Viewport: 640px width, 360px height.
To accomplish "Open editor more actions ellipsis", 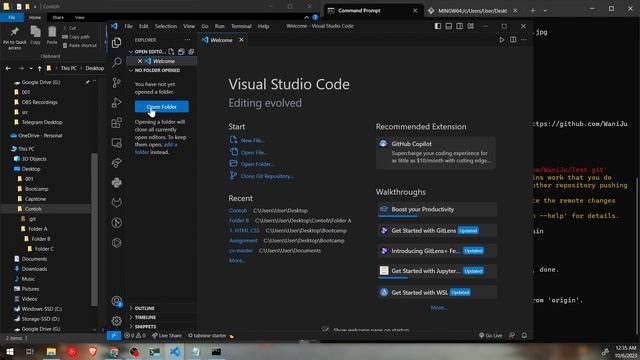I will [x=524, y=40].
